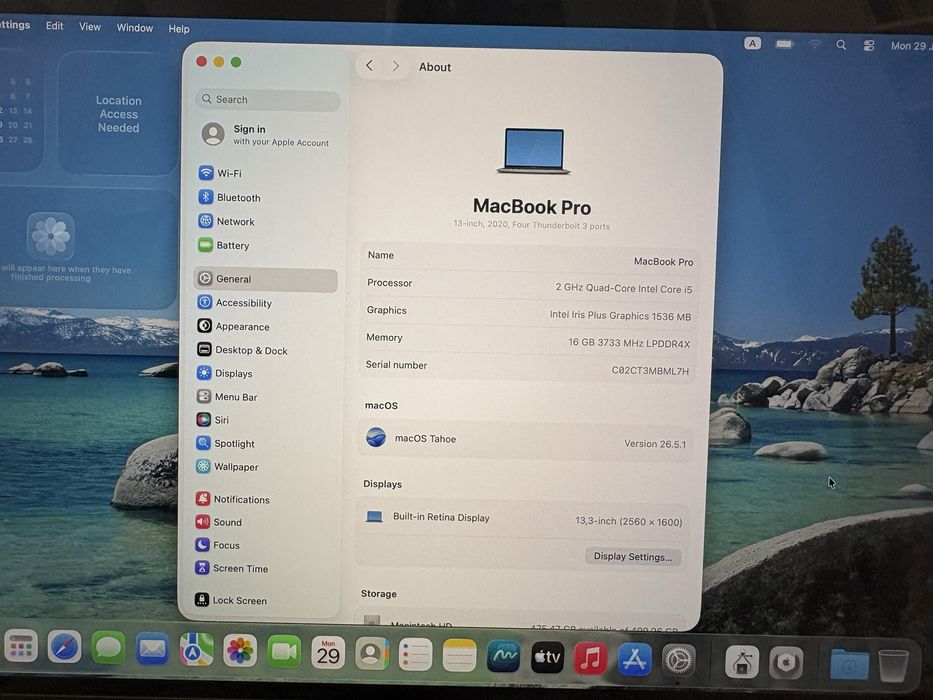Click the serial number C02CT3MBML7H

click(650, 371)
